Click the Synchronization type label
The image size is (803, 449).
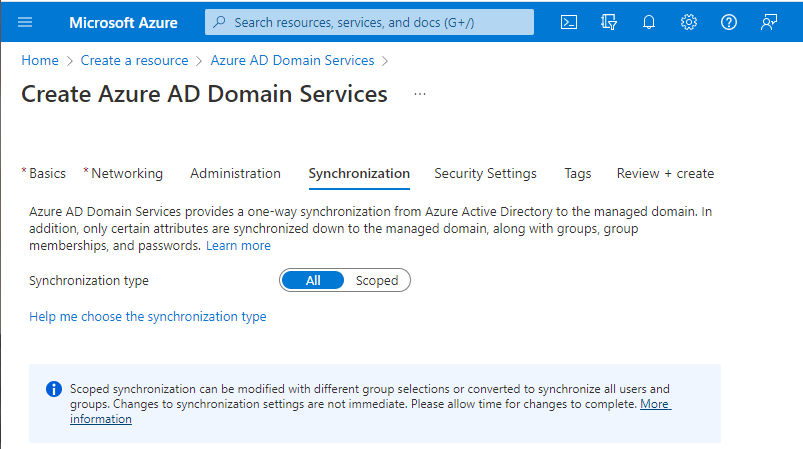(89, 281)
